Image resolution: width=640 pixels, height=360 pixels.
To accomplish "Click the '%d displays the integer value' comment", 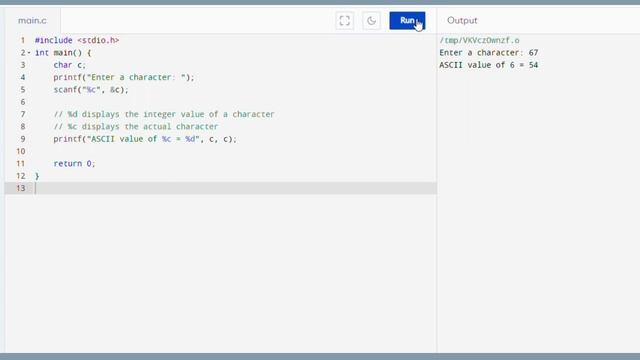I will click(x=164, y=114).
